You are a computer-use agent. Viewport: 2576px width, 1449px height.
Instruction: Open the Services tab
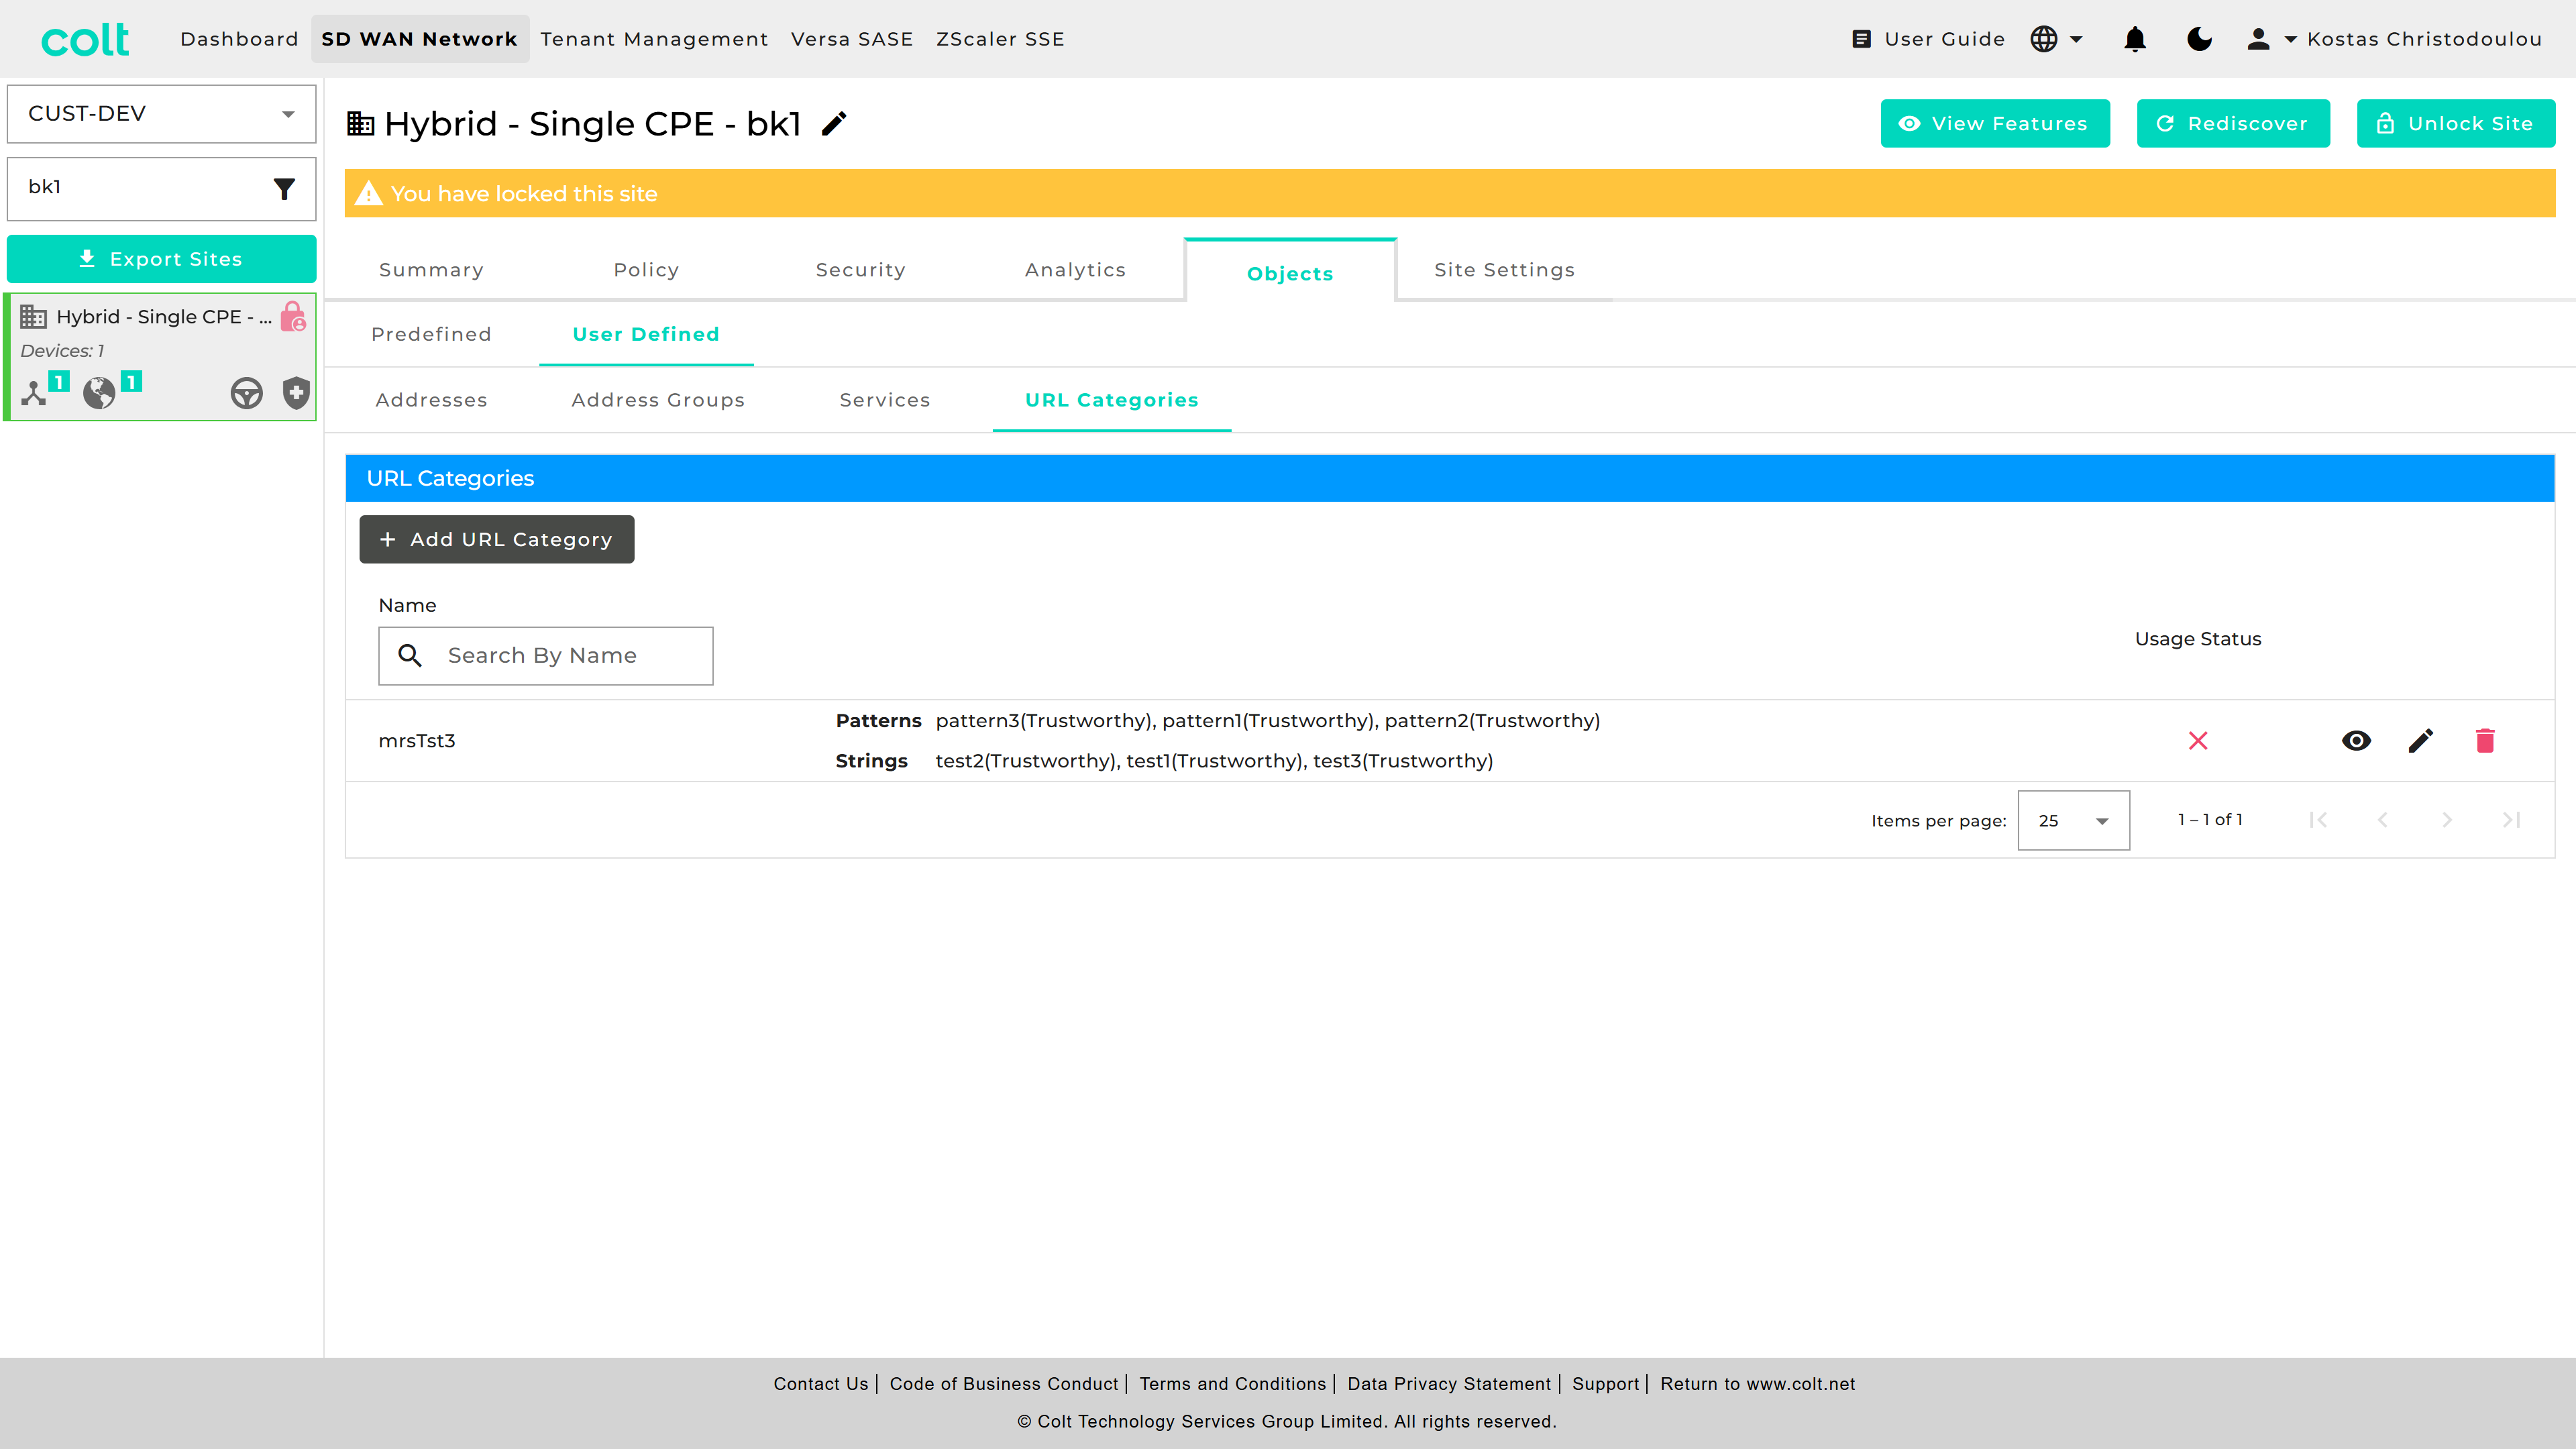[885, 400]
